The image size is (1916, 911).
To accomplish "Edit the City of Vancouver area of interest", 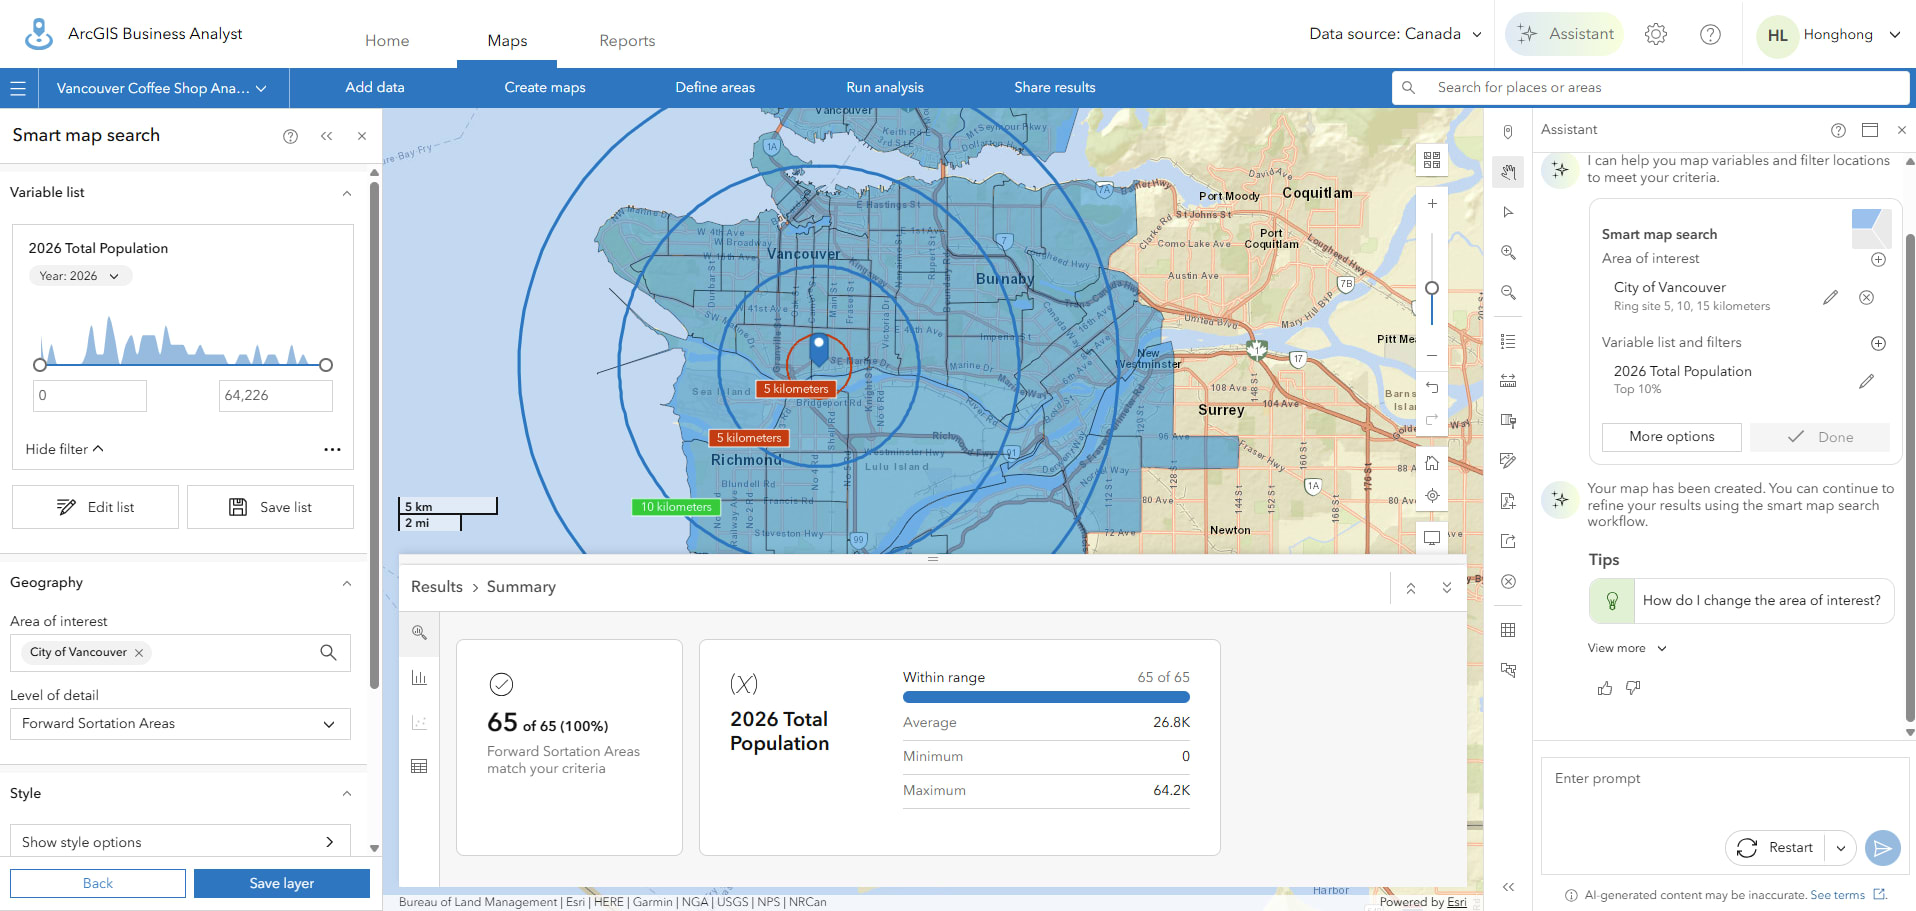I will [x=1830, y=297].
